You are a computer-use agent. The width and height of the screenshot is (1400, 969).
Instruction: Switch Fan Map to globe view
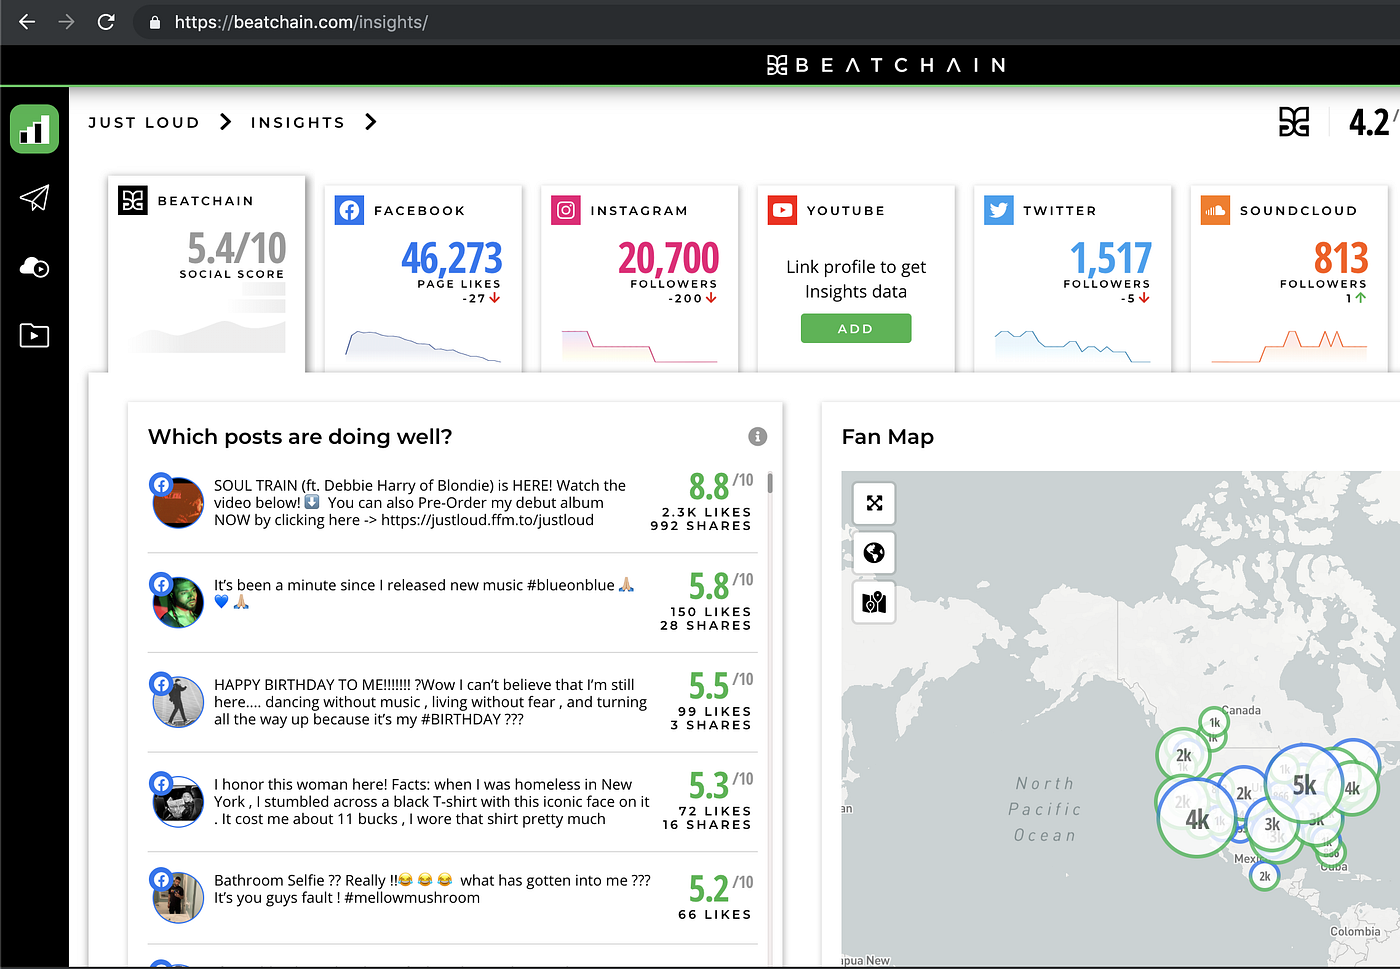[x=874, y=553]
